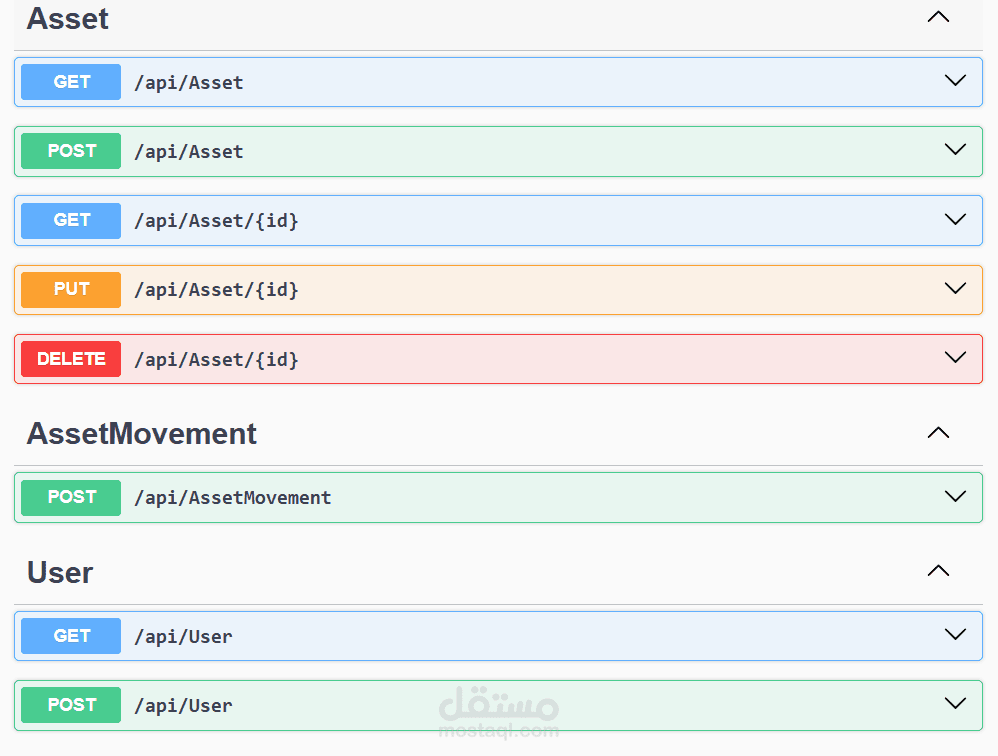Click the /api/User path on the POST row
The height and width of the screenshot is (756, 998).
183,706
